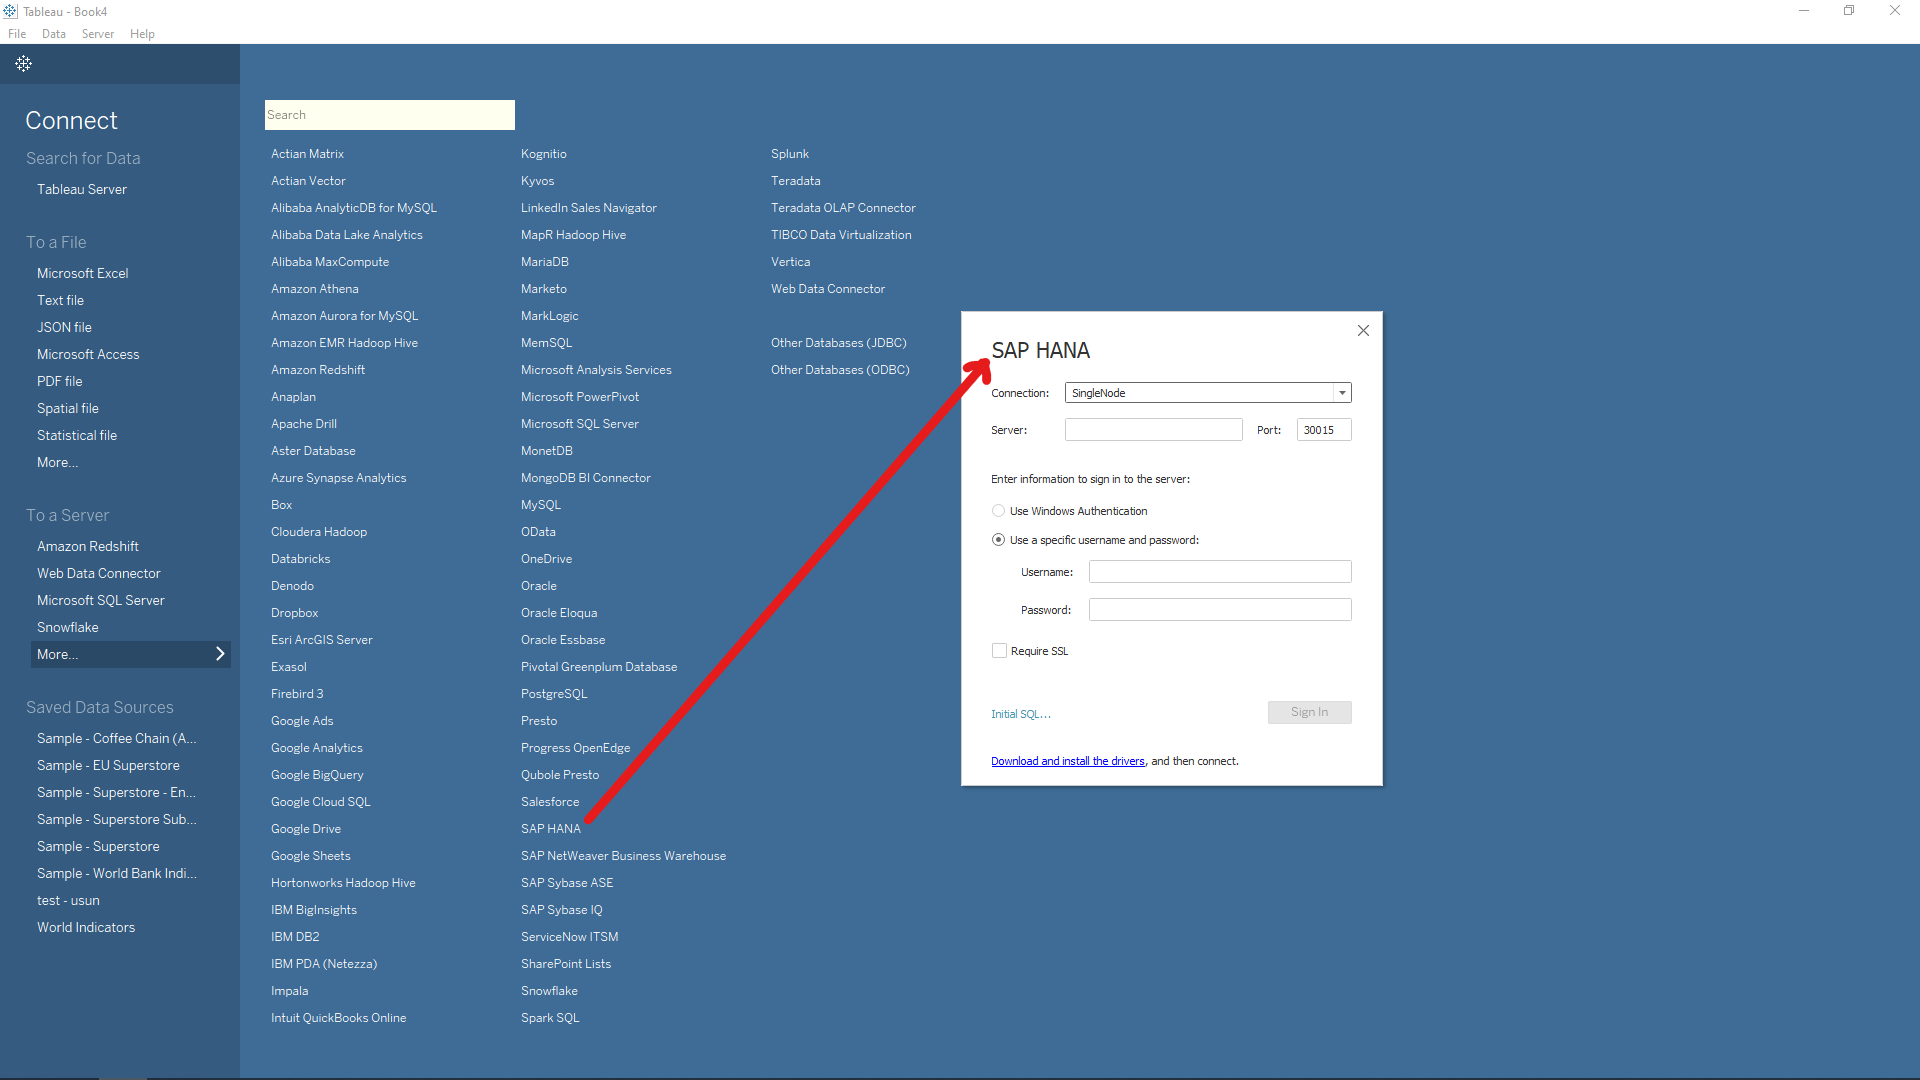Open the Data menu
The width and height of the screenshot is (1920, 1080).
pyautogui.click(x=54, y=34)
